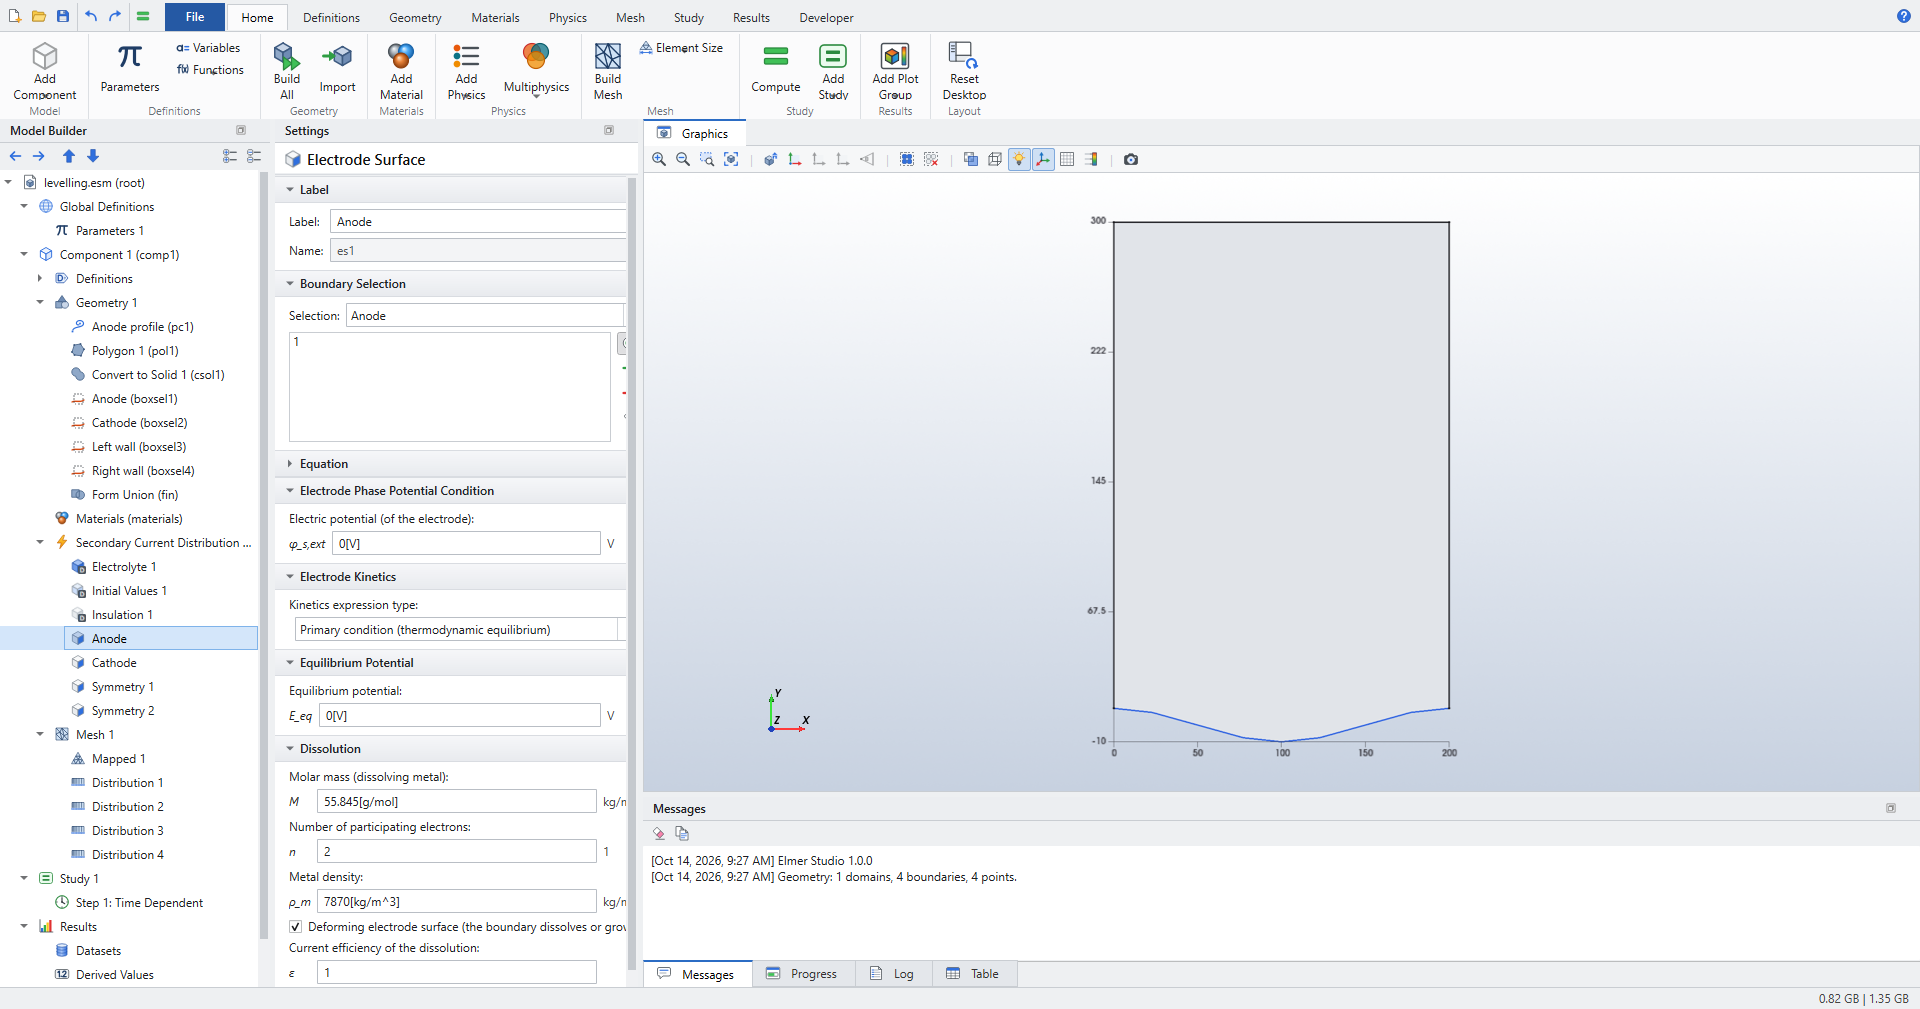Screen dimensions: 1920x1009
Task: Click the Reset Desktop button
Action: [x=964, y=71]
